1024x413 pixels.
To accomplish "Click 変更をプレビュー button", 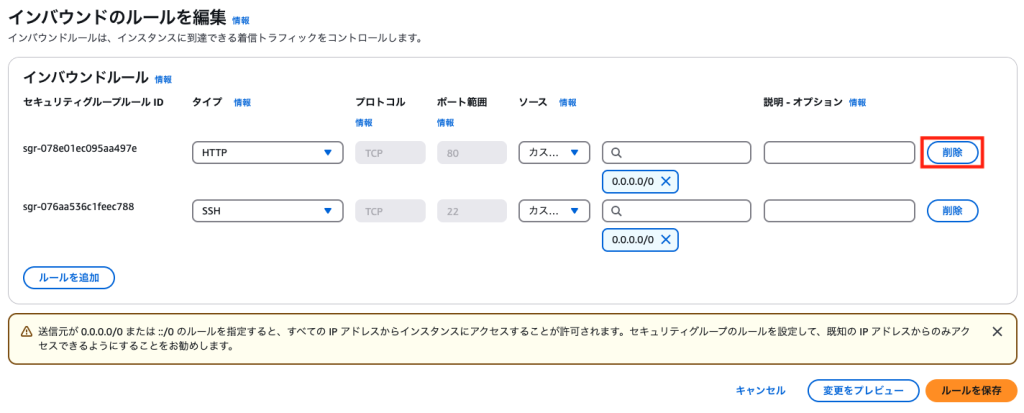I will [x=863, y=390].
